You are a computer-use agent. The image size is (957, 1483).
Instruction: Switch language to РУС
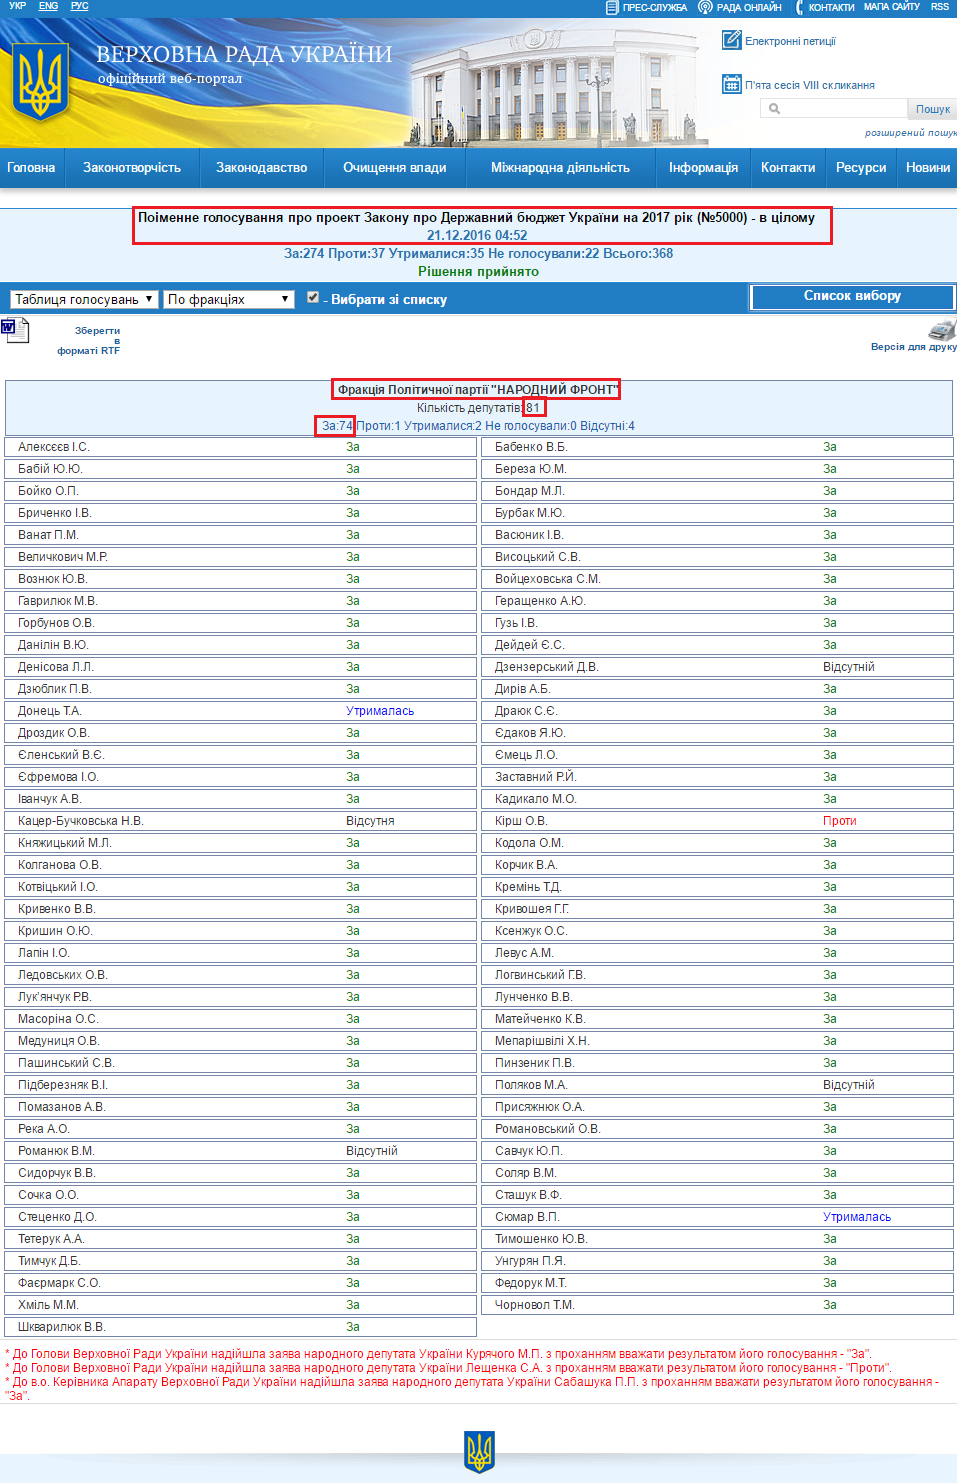point(80,6)
